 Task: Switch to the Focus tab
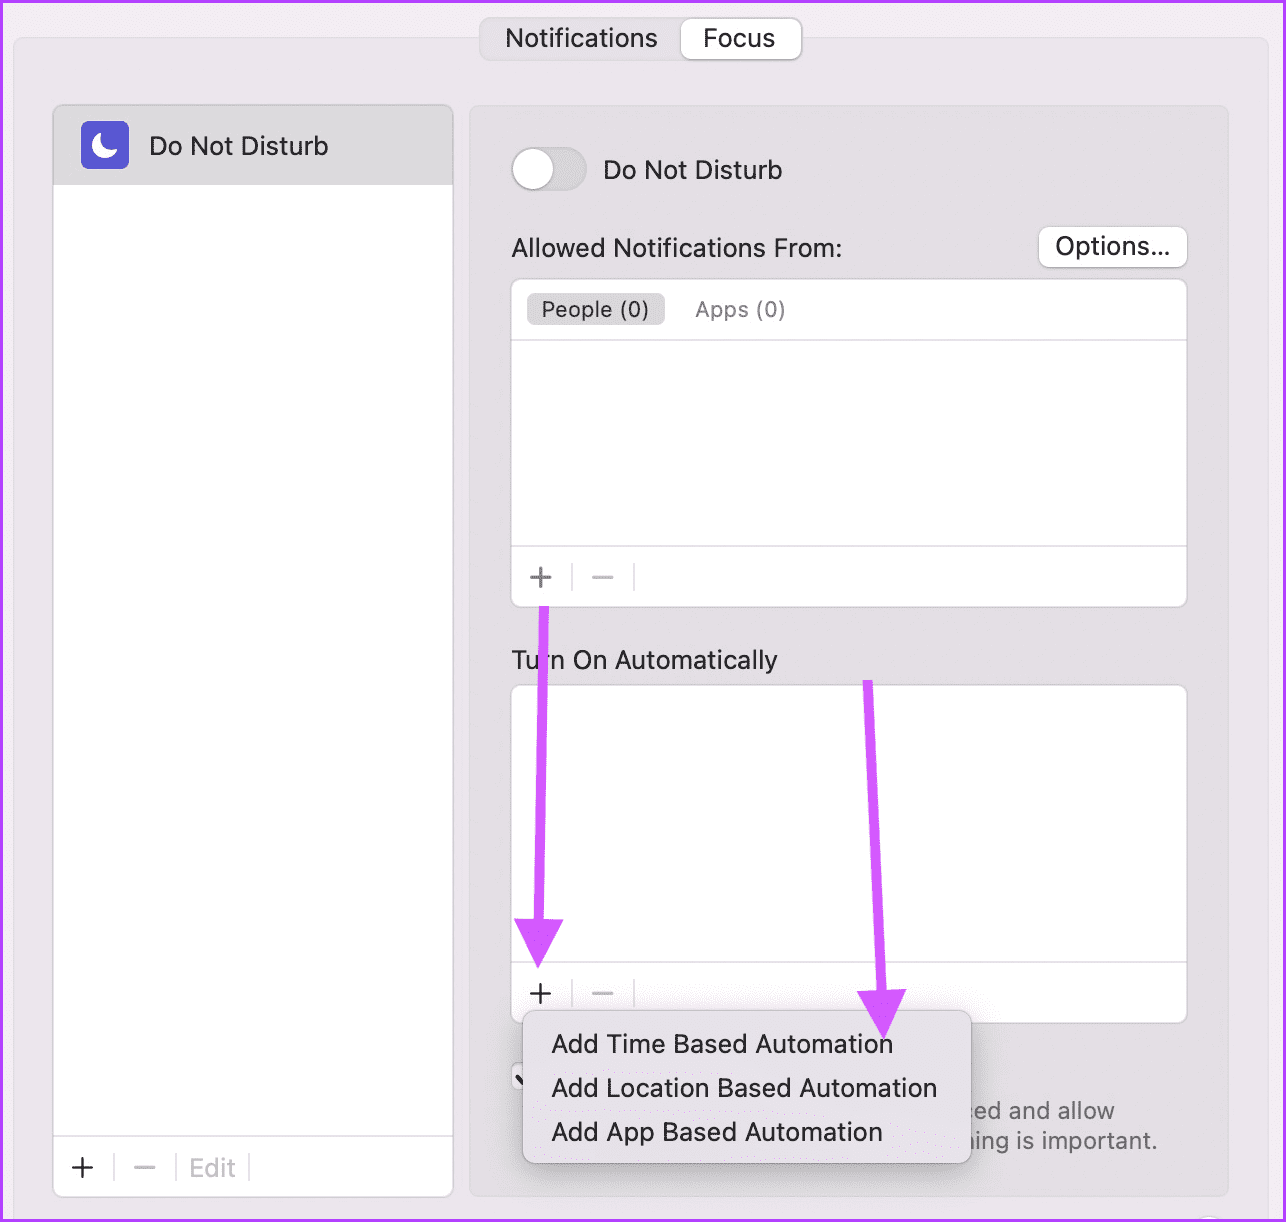[739, 38]
